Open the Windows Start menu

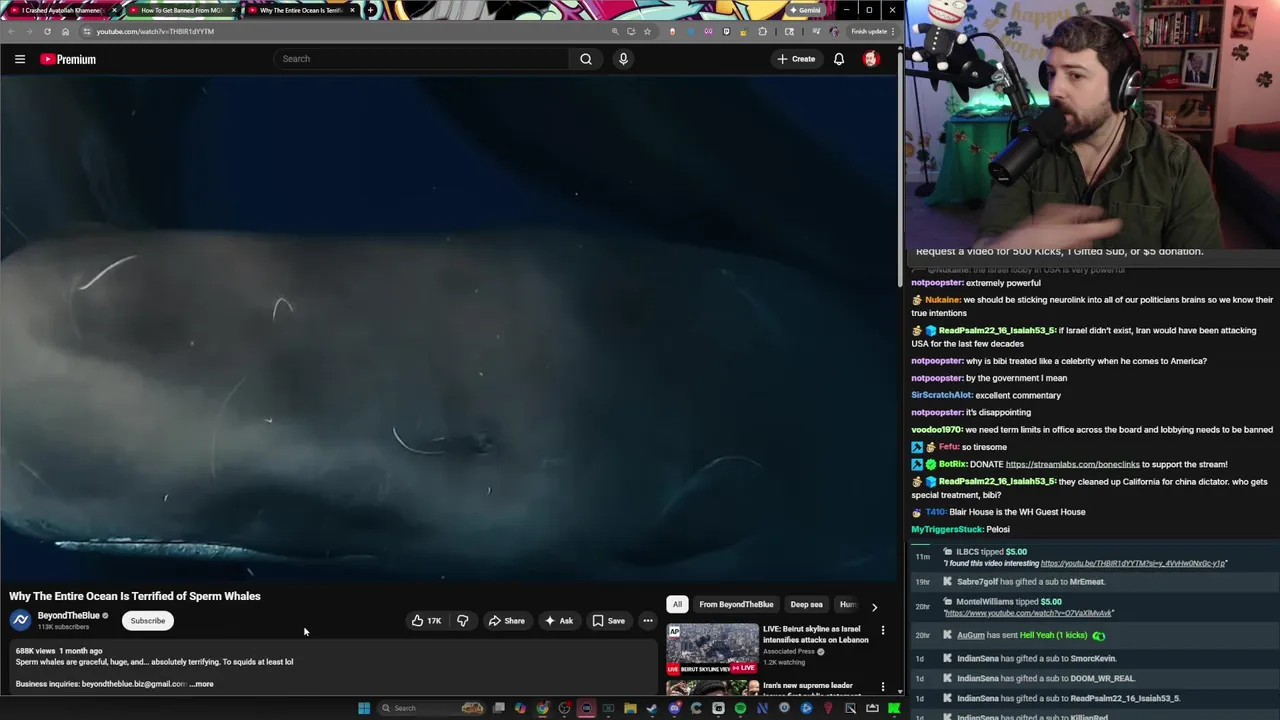[364, 708]
